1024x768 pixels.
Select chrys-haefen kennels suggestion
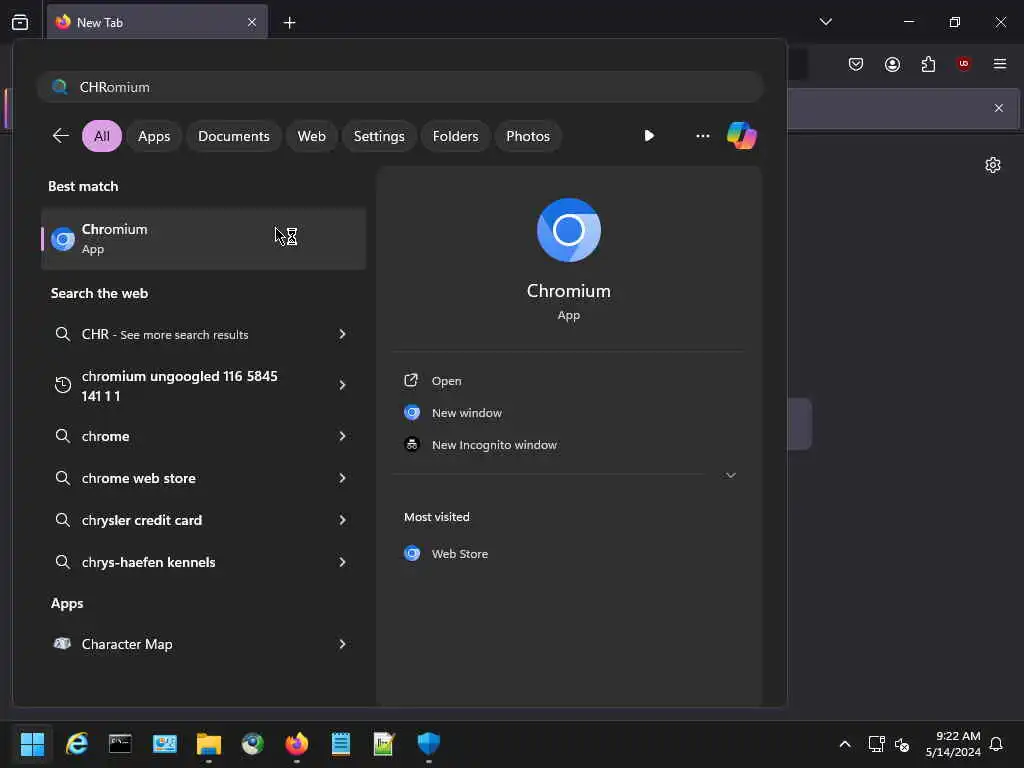pyautogui.click(x=148, y=562)
